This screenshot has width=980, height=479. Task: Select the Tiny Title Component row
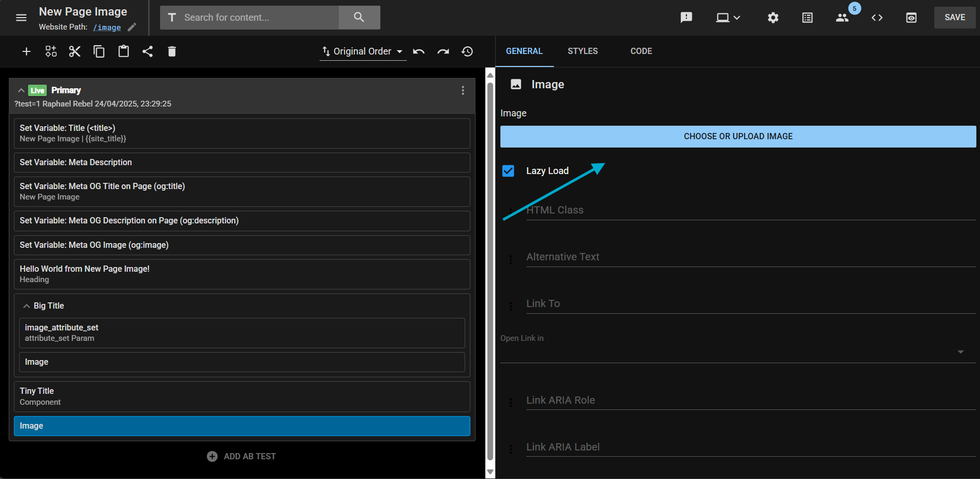pyautogui.click(x=242, y=396)
